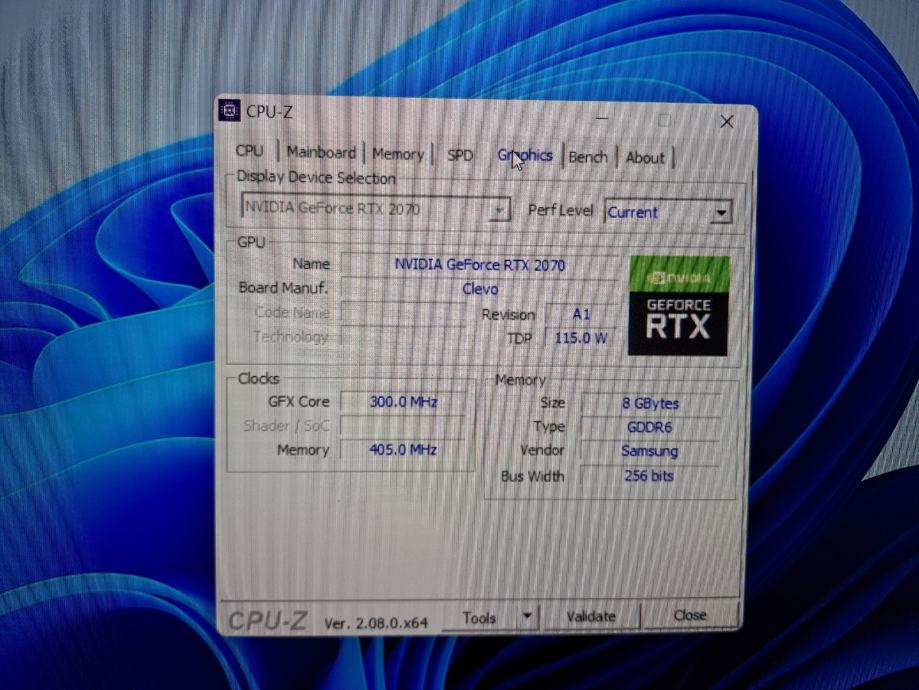
Task: Click the CPU-Z title text
Action: [269, 111]
